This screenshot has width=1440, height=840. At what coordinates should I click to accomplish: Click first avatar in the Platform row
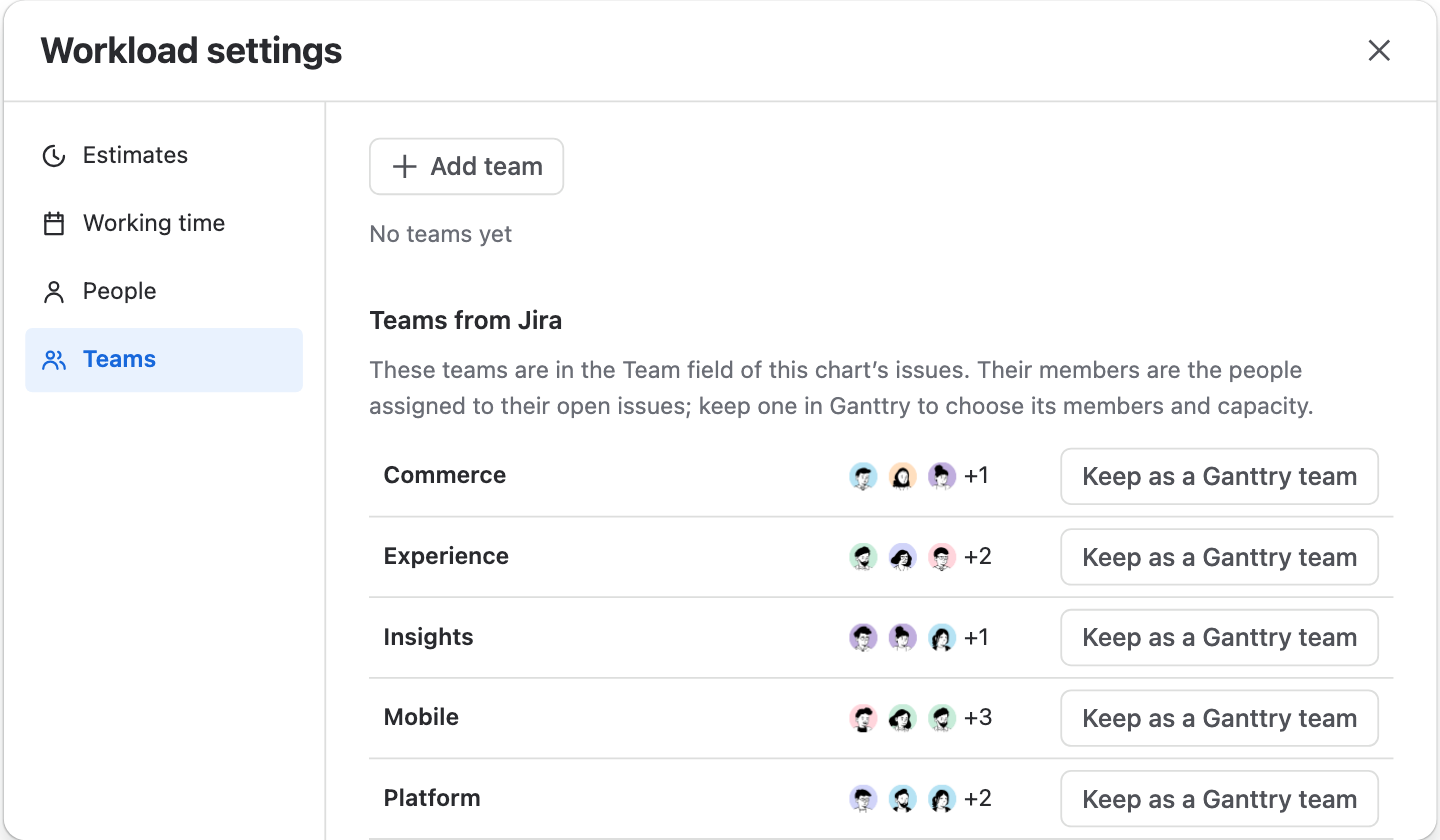click(863, 798)
